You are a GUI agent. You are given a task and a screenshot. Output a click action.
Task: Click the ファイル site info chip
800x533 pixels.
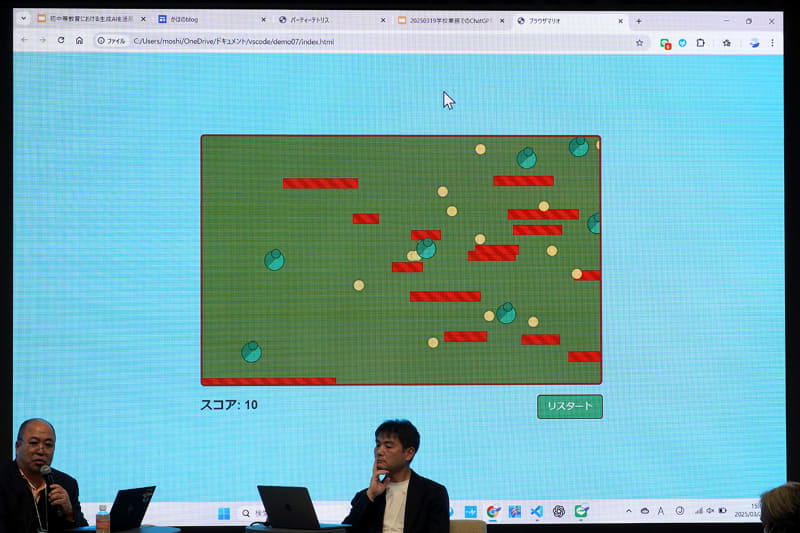click(111, 41)
